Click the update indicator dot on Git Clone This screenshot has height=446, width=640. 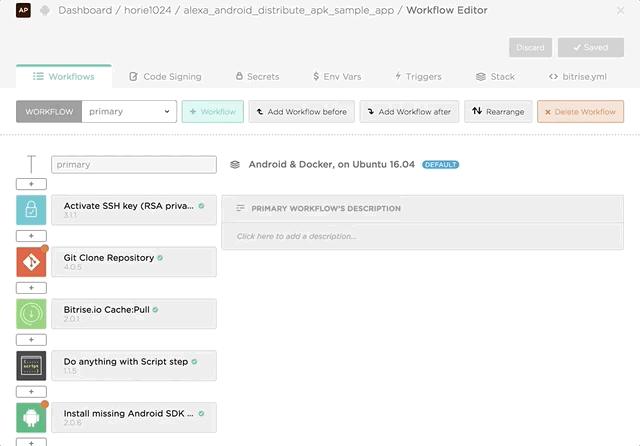pos(44,249)
